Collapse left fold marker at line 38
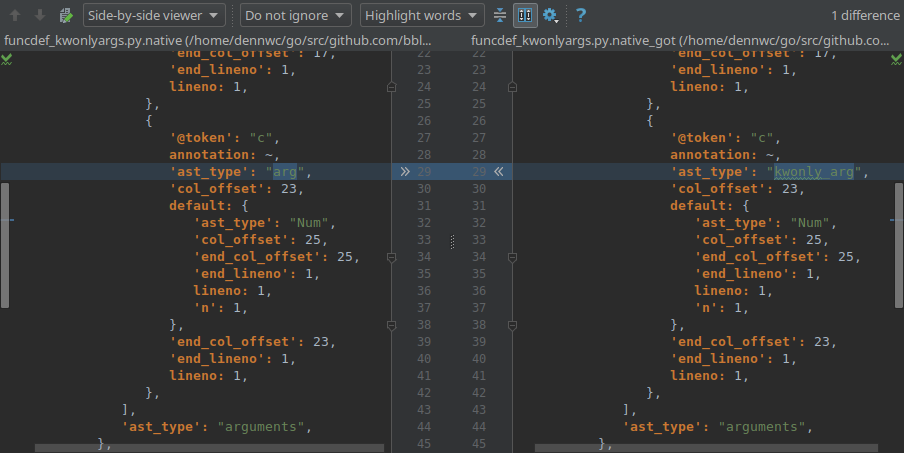Viewport: 904px width, 453px height. click(391, 326)
